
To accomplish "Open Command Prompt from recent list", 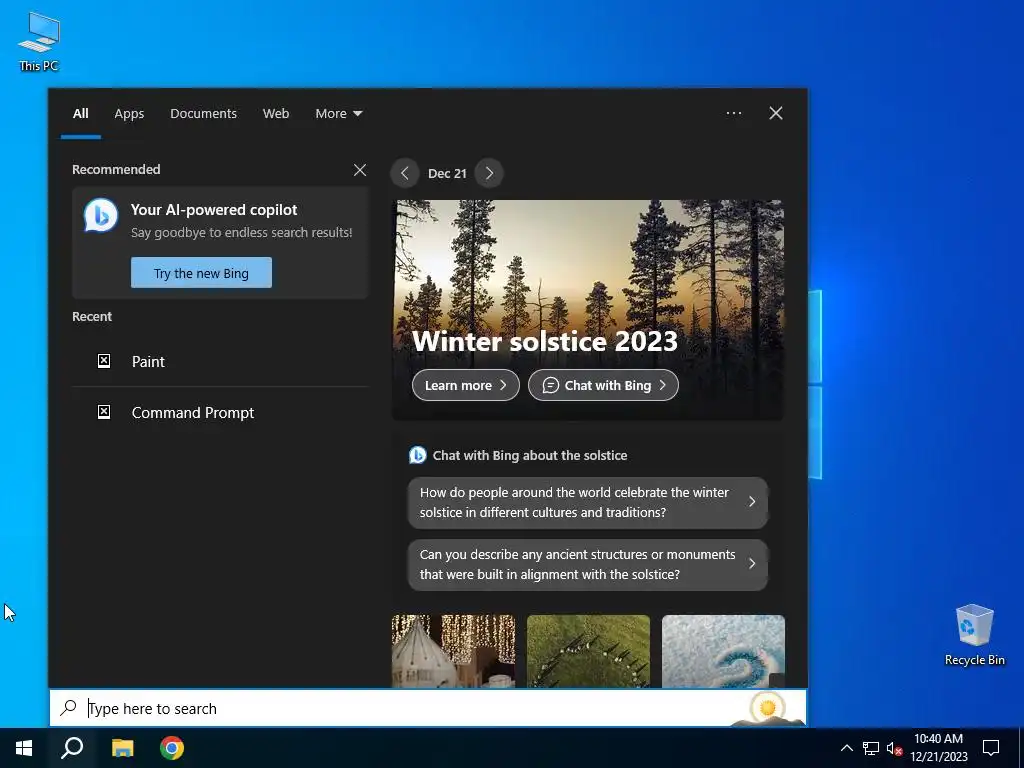I will click(x=220, y=412).
